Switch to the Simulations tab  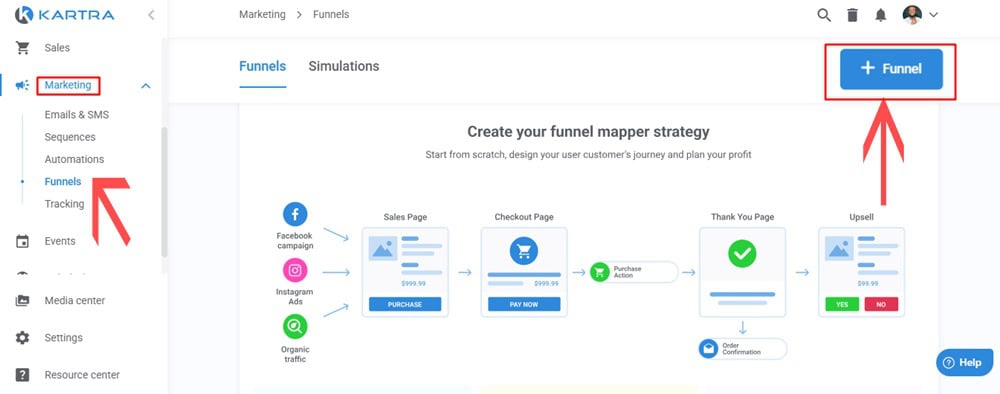click(x=344, y=66)
